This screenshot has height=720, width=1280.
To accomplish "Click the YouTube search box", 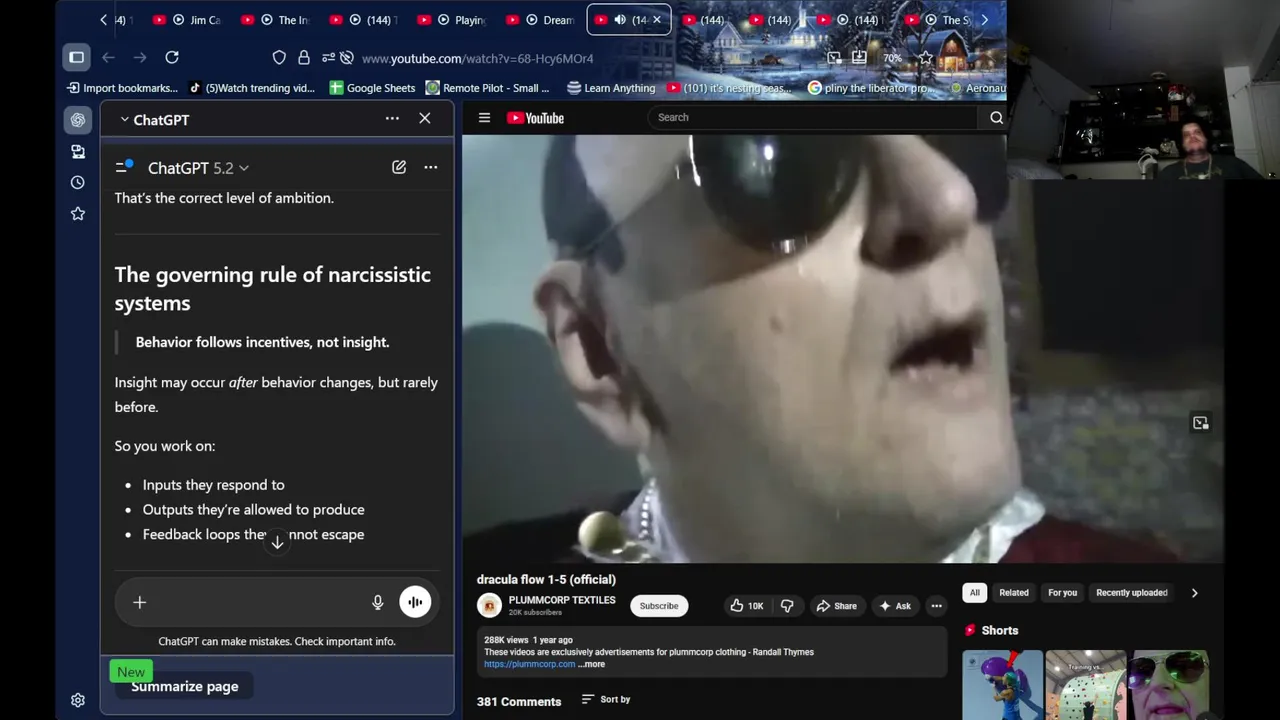I will pos(813,117).
